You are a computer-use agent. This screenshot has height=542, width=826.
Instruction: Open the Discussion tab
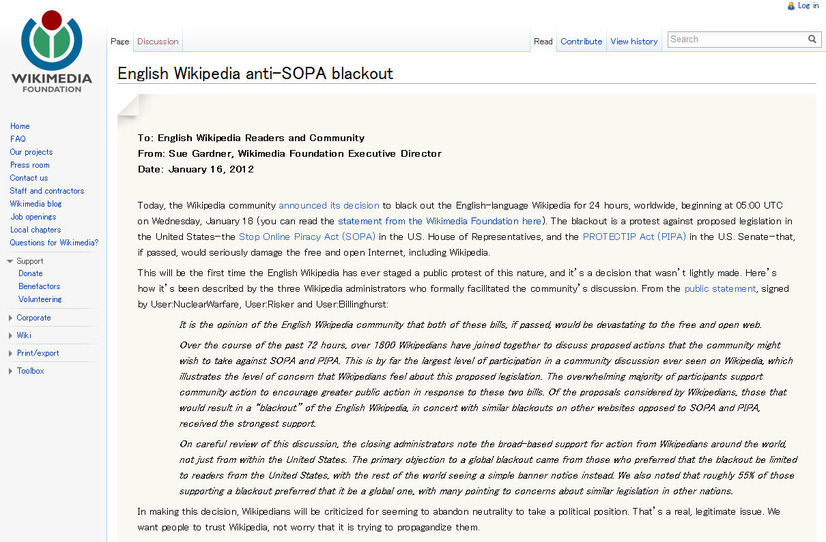click(158, 41)
